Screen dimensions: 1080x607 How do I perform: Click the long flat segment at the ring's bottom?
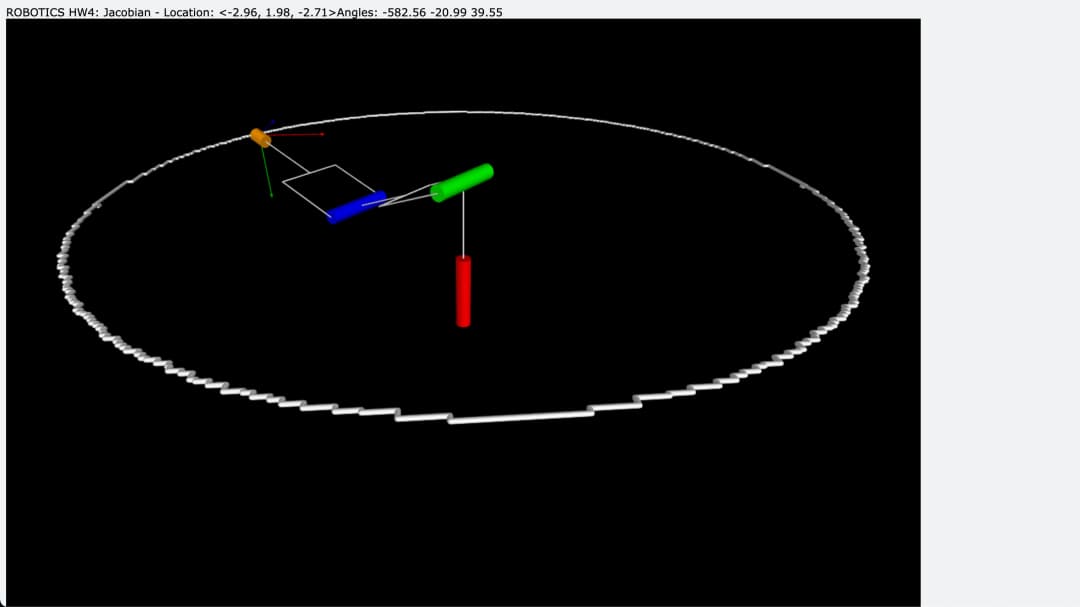click(520, 417)
